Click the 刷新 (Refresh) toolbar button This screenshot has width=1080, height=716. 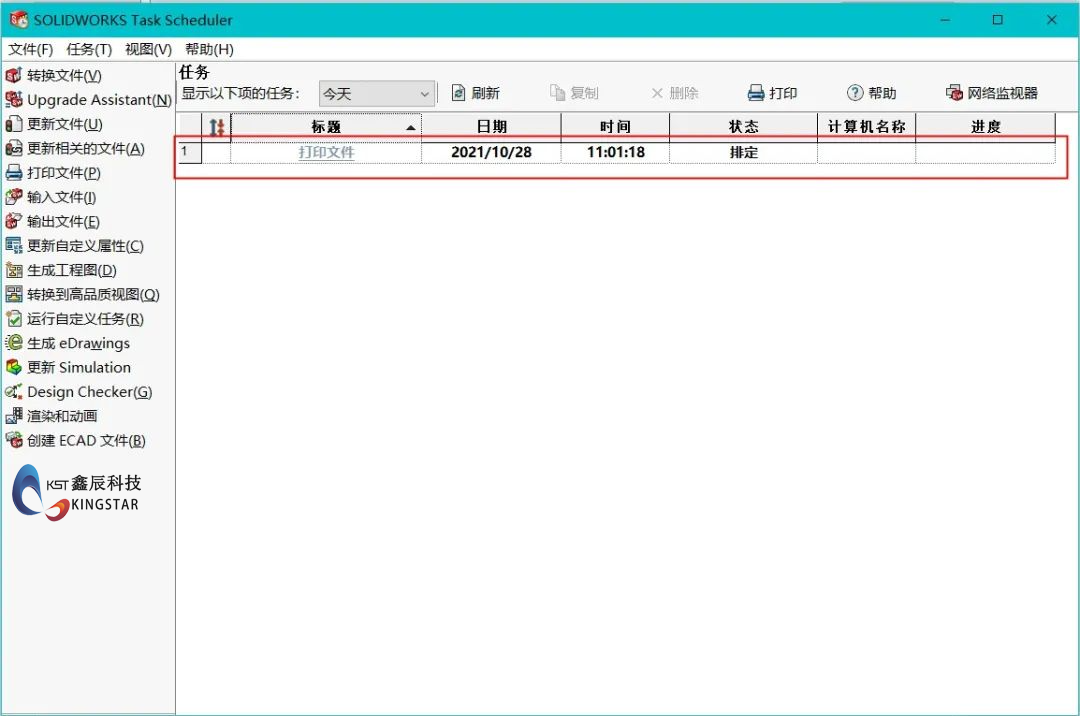[475, 93]
